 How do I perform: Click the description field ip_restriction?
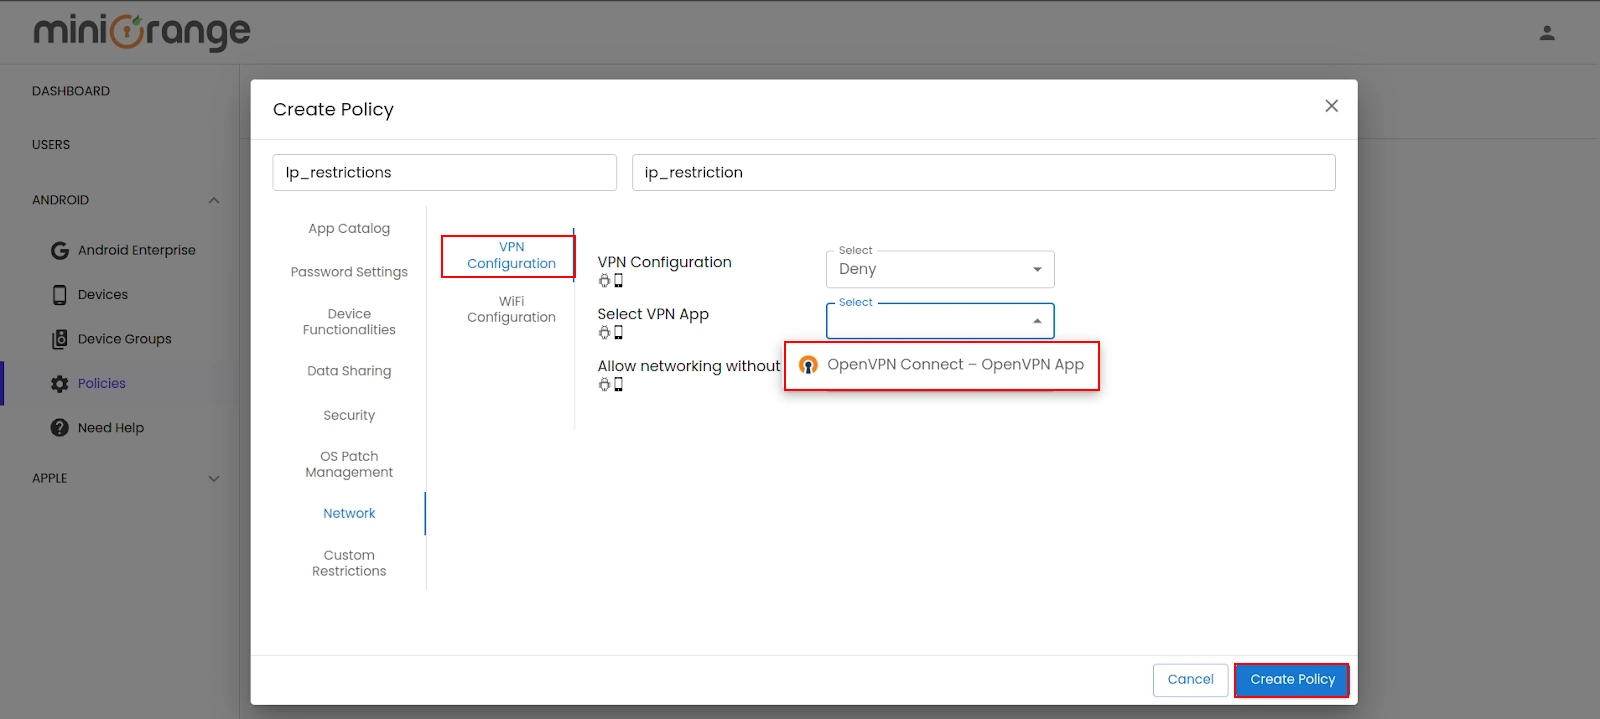pyautogui.click(x=983, y=173)
